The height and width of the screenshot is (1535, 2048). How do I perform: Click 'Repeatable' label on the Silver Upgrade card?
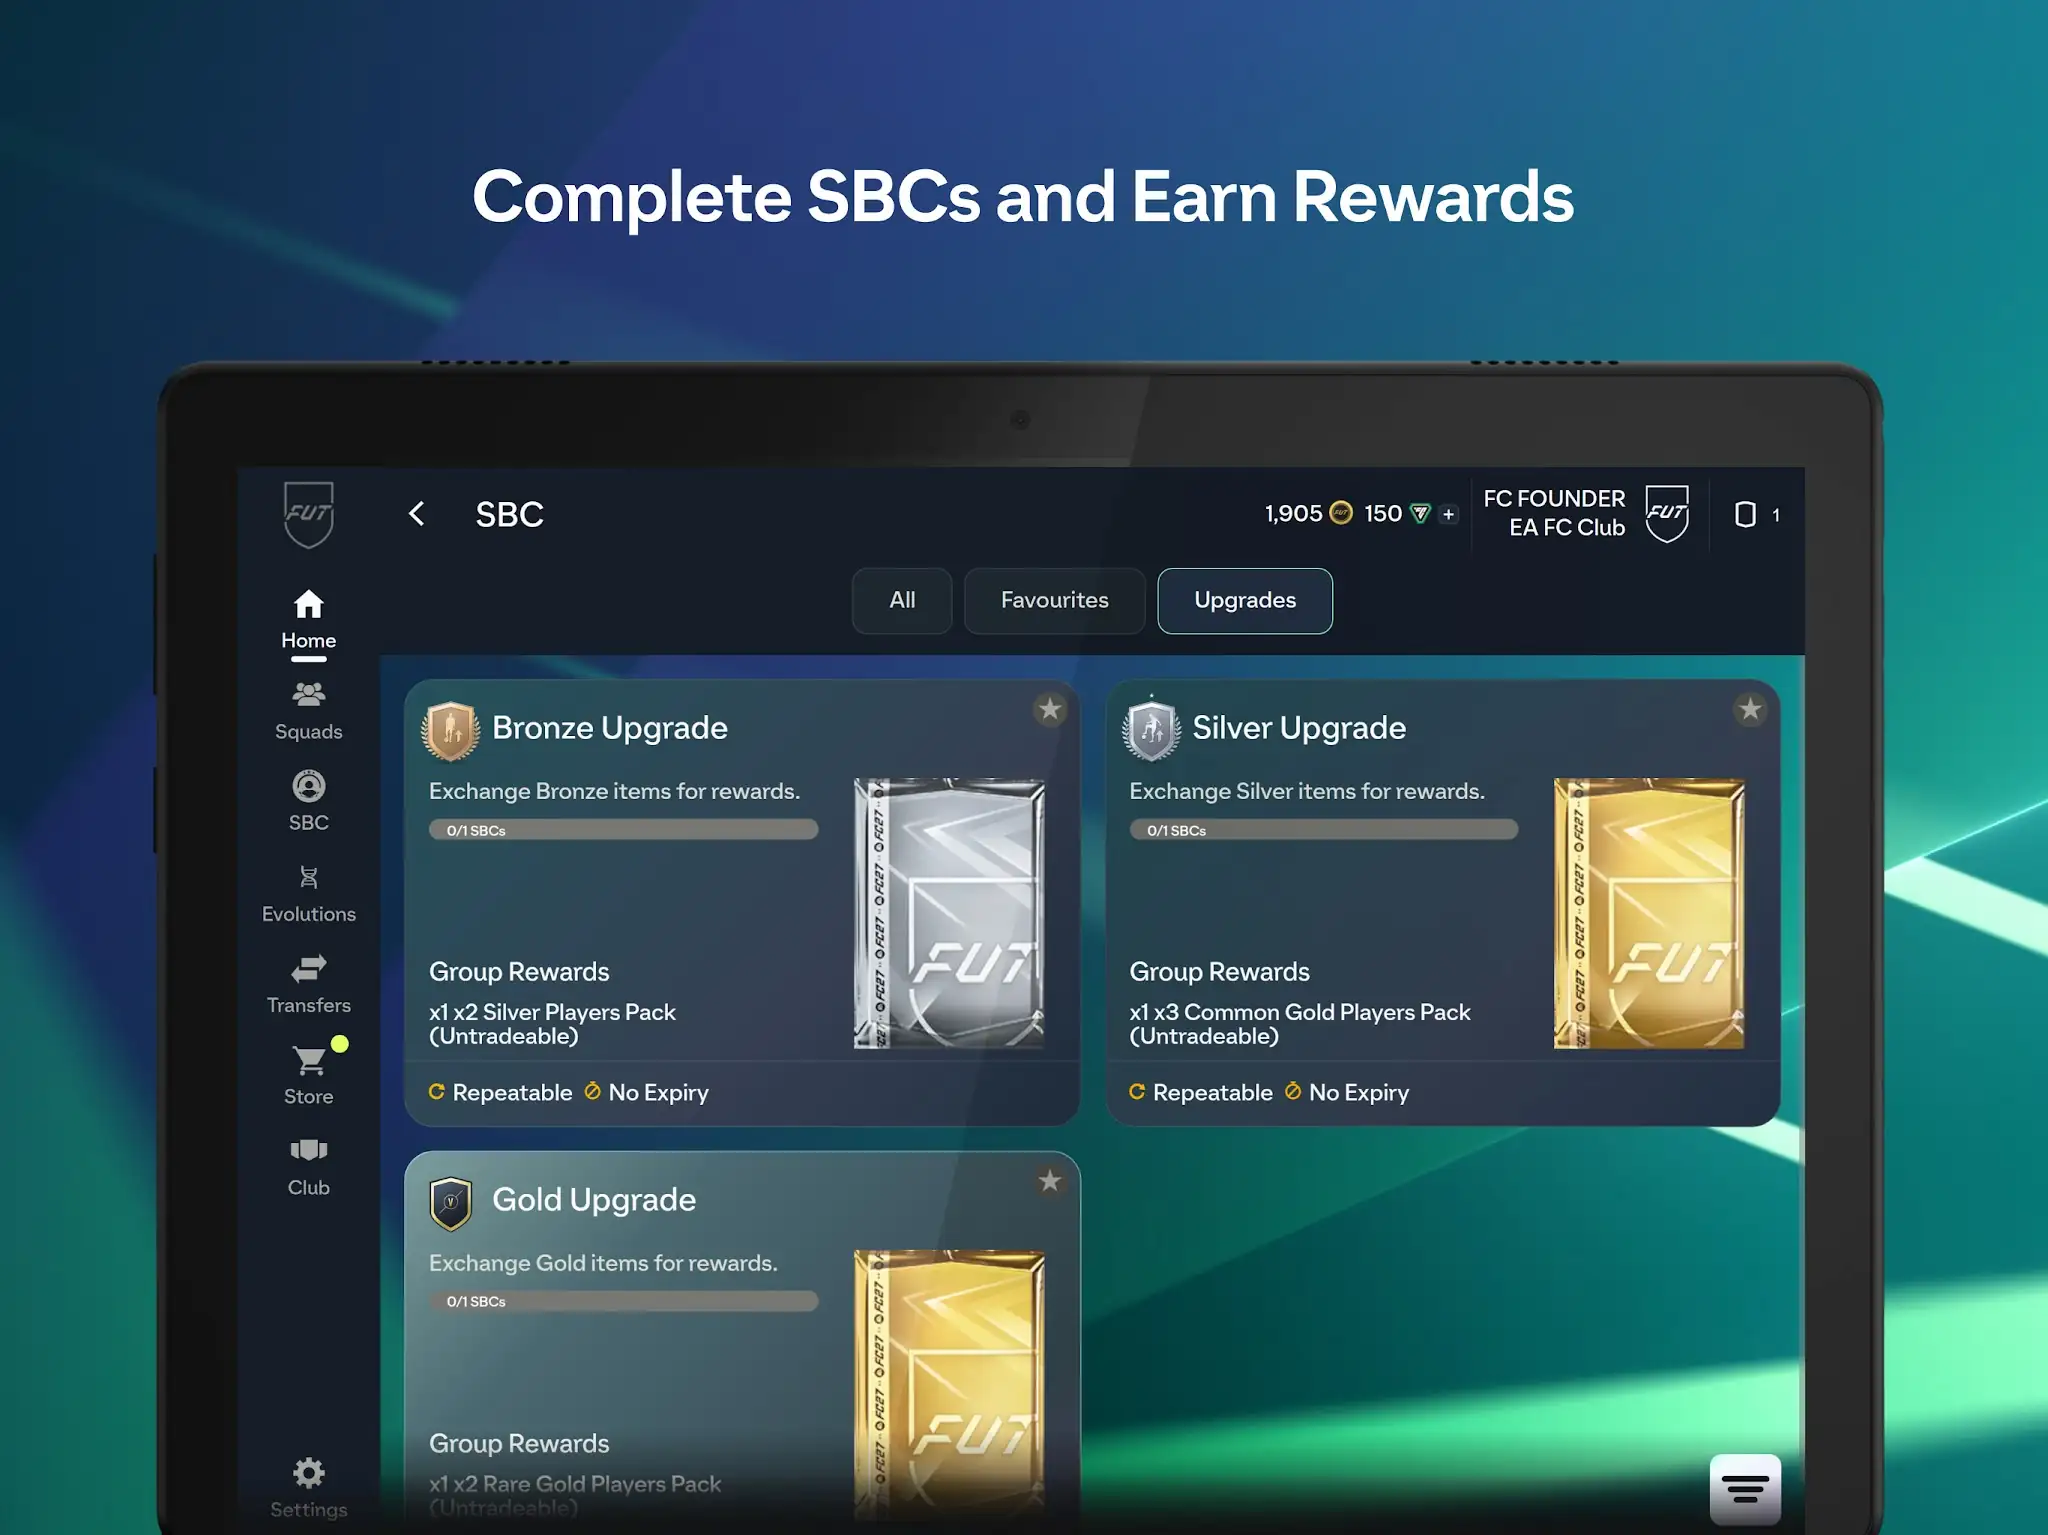(x=1212, y=1092)
